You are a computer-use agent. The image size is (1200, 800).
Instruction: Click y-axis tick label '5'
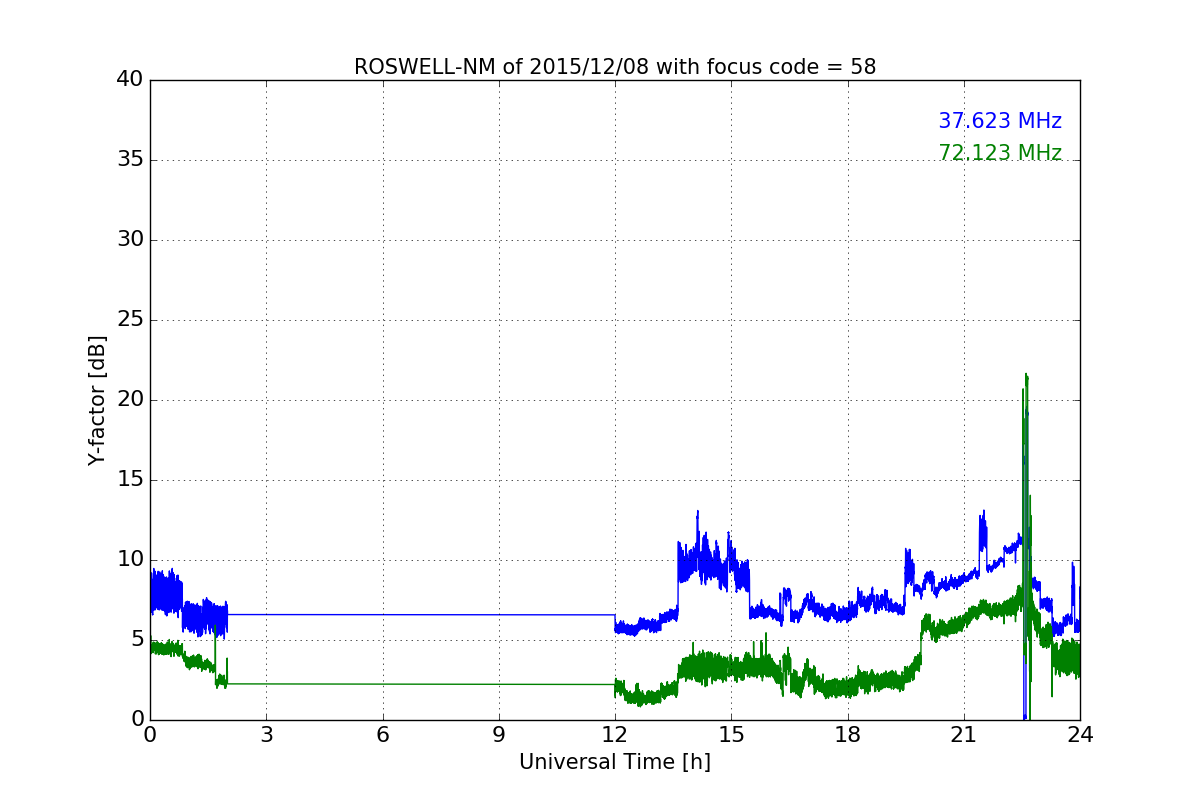pos(136,640)
